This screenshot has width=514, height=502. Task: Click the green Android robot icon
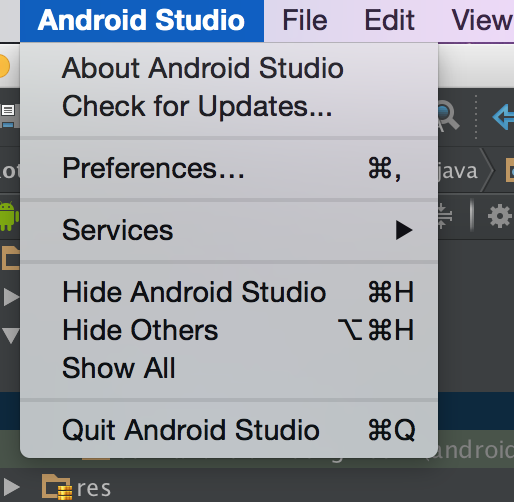tap(9, 216)
